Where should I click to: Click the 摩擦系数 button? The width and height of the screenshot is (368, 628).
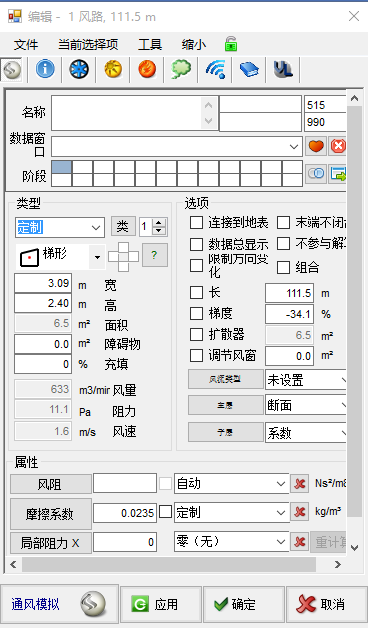(x=50, y=514)
